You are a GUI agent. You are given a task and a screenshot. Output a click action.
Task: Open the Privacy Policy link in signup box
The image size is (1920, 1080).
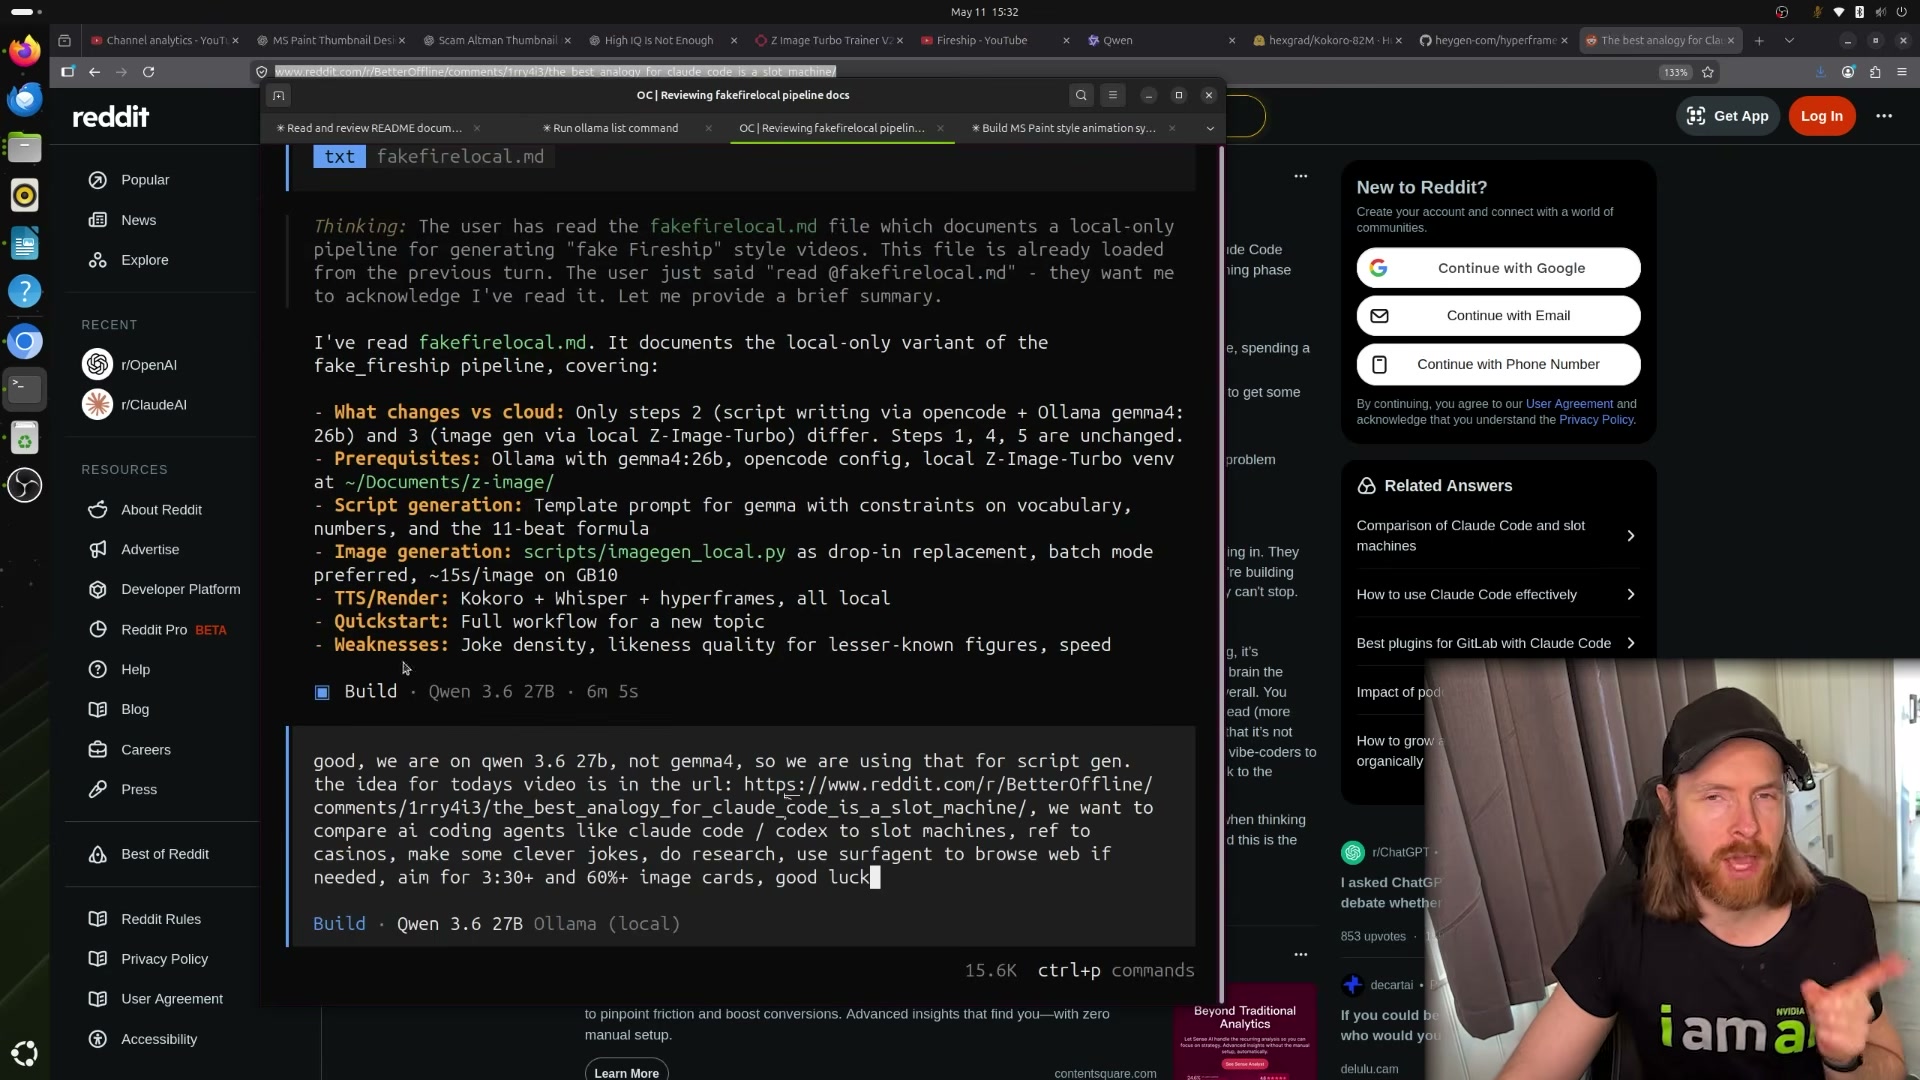pos(1596,420)
